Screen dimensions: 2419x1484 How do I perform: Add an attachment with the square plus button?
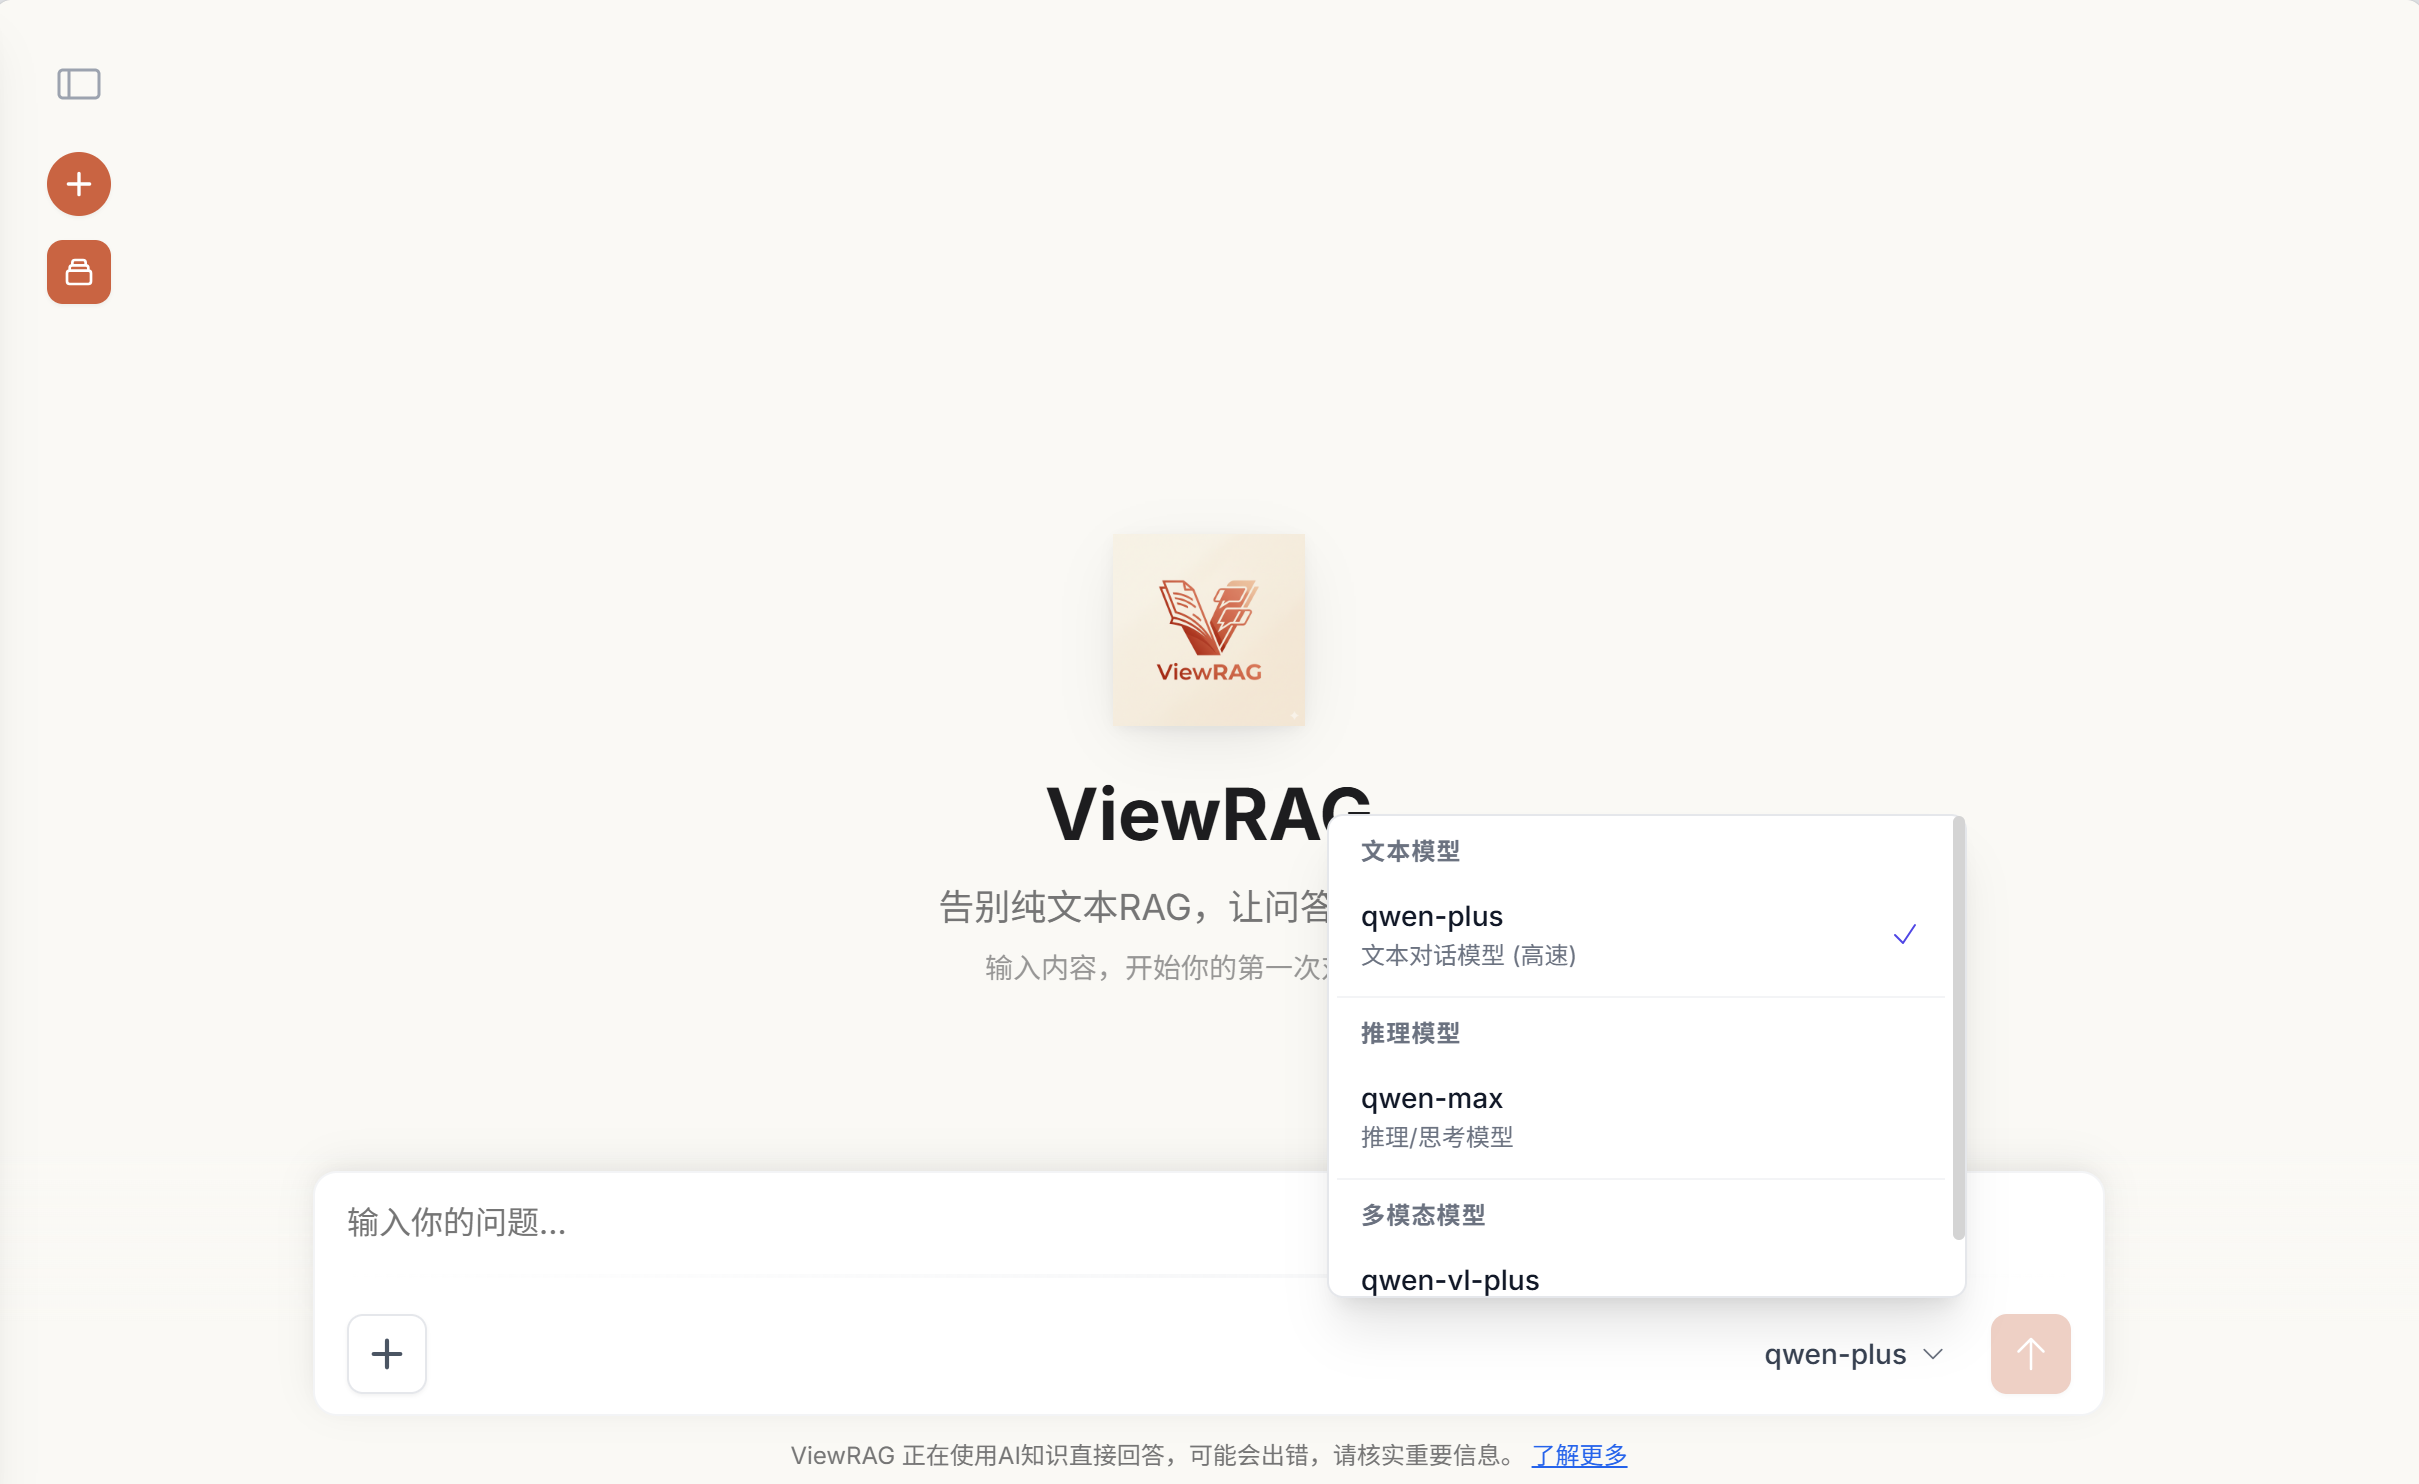tap(387, 1354)
